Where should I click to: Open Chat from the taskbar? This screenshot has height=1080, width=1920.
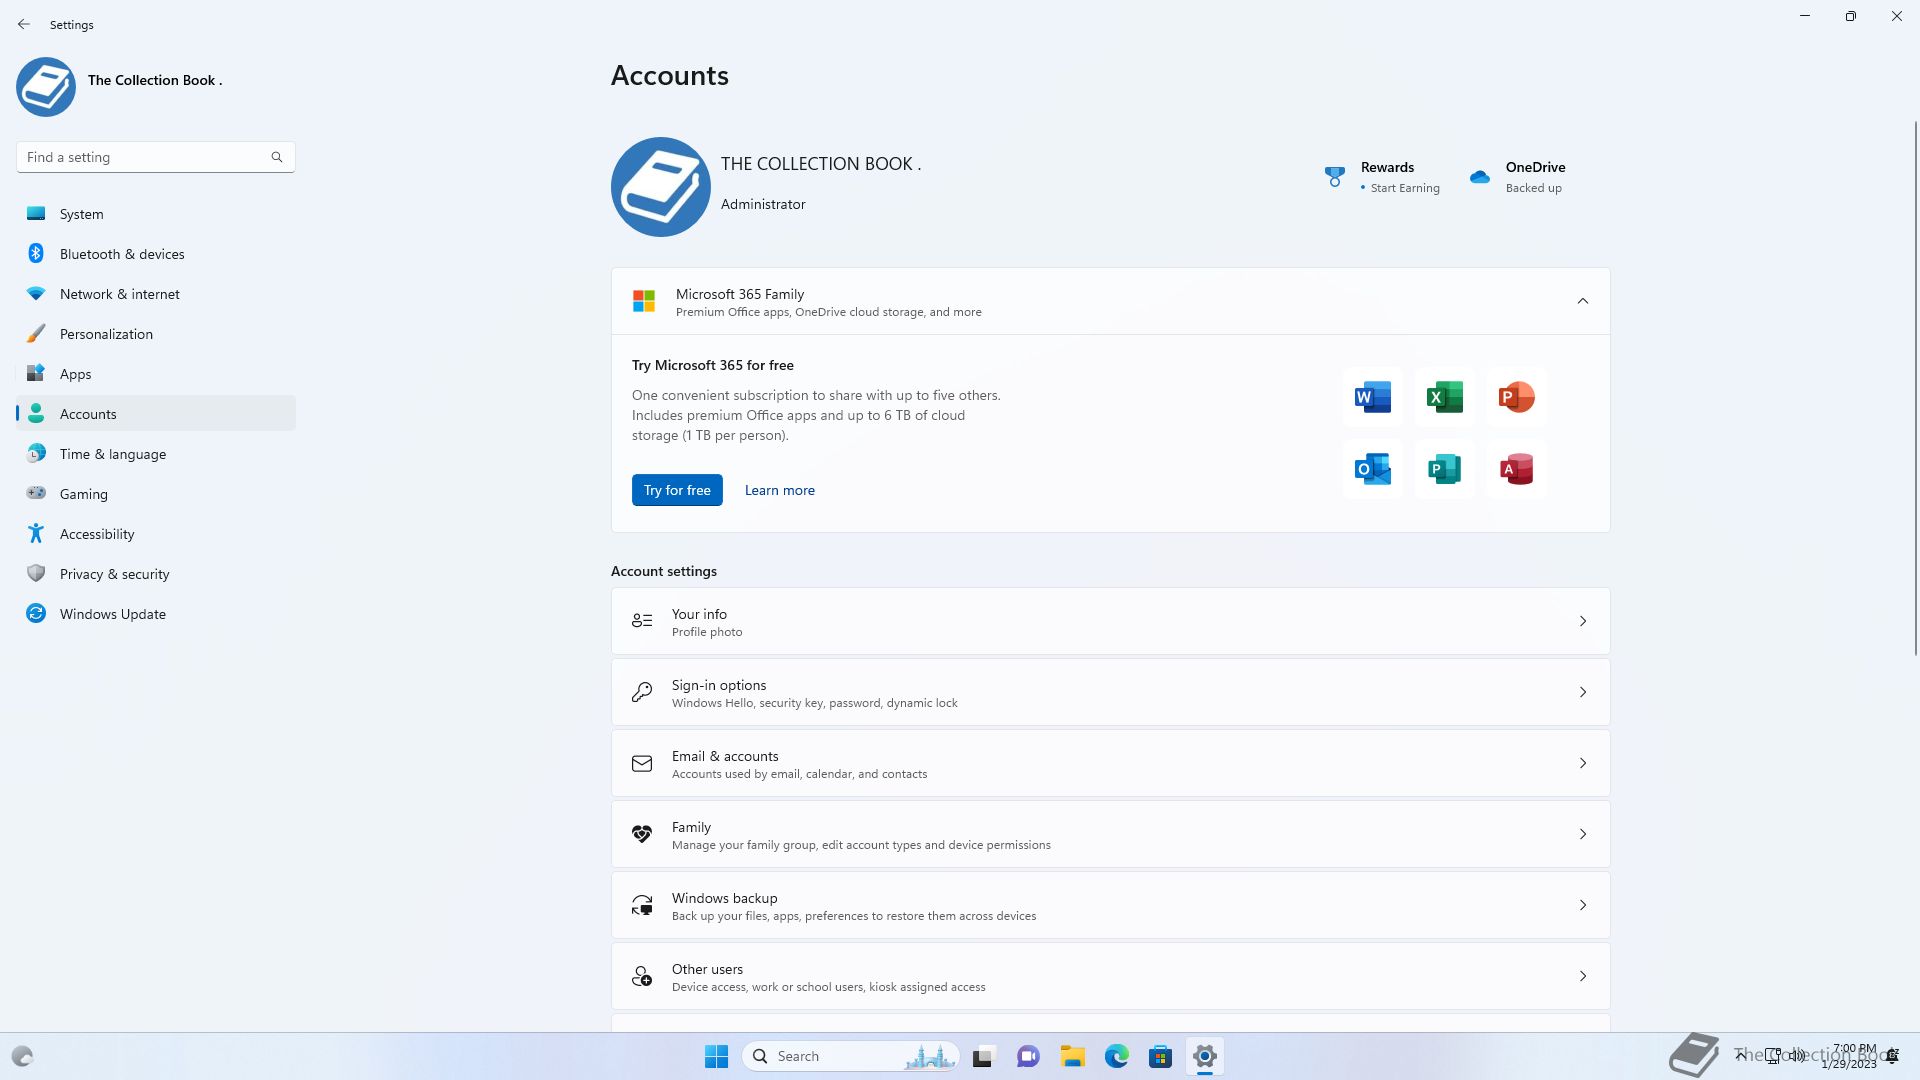point(1028,1056)
